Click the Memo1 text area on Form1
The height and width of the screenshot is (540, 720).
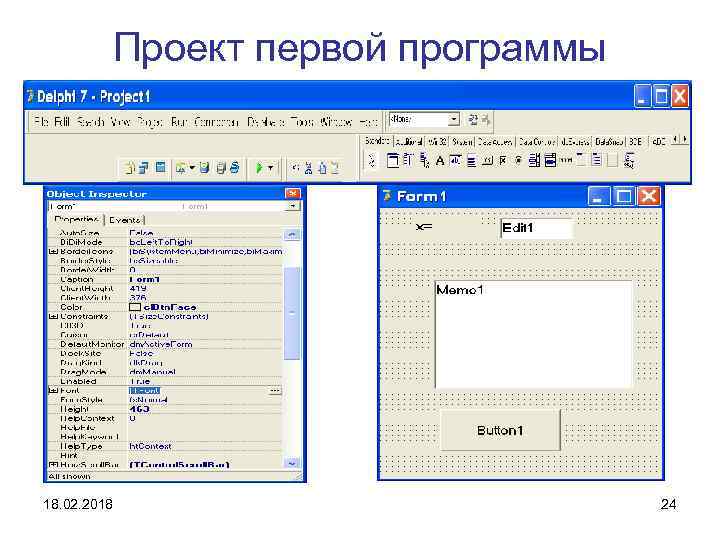point(534,335)
